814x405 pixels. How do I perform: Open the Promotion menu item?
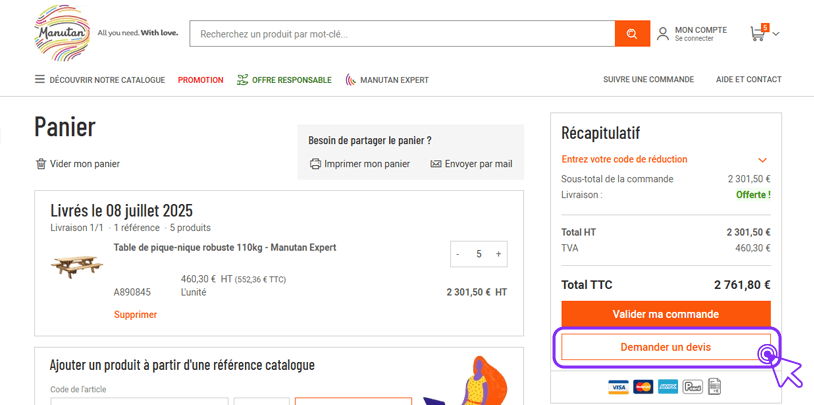coord(200,80)
